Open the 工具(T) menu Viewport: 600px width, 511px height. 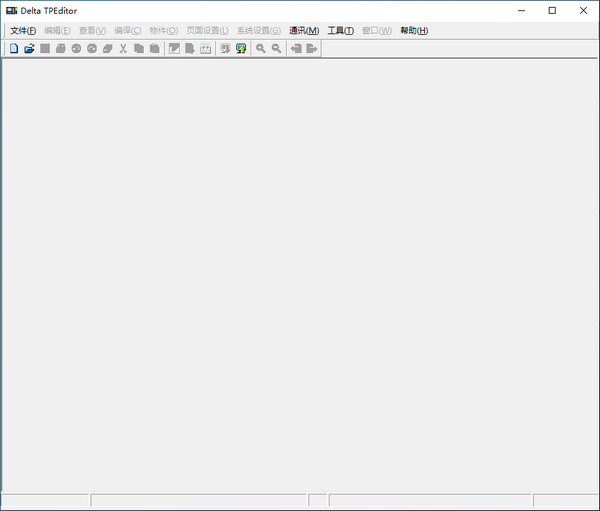click(341, 31)
